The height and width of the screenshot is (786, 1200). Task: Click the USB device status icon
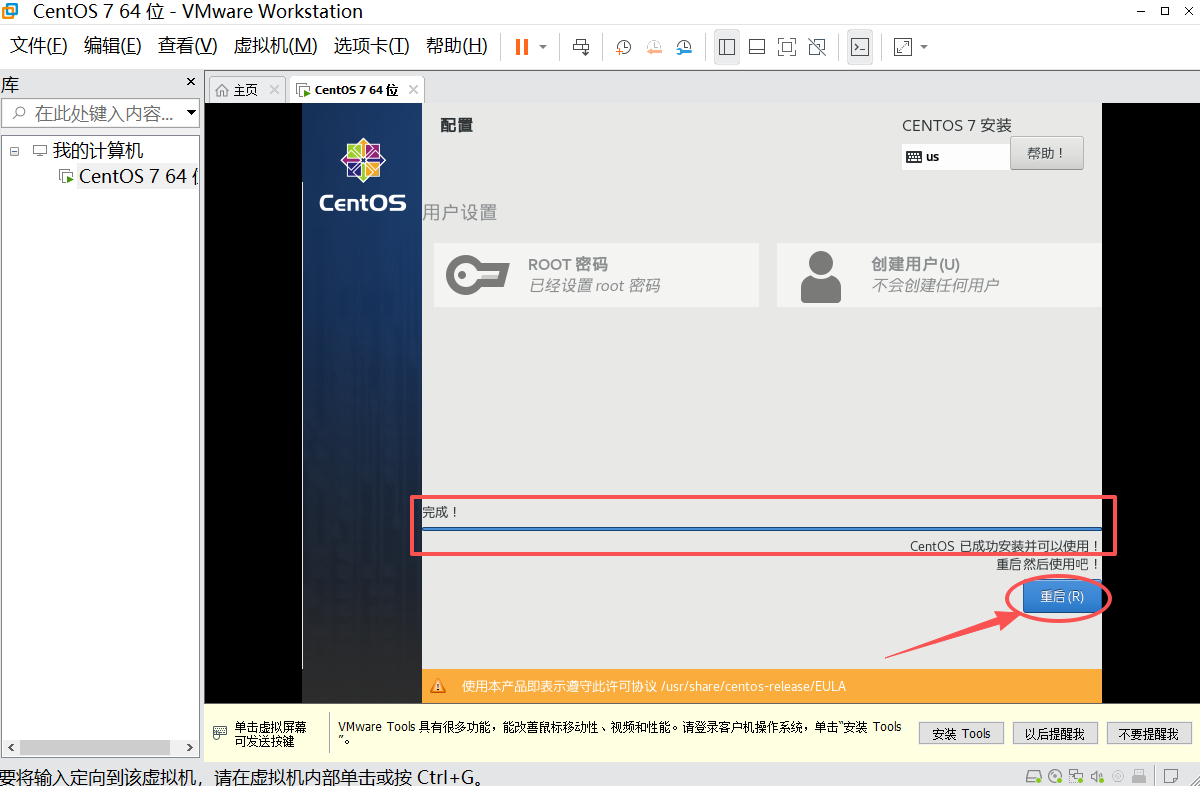(x=1138, y=777)
